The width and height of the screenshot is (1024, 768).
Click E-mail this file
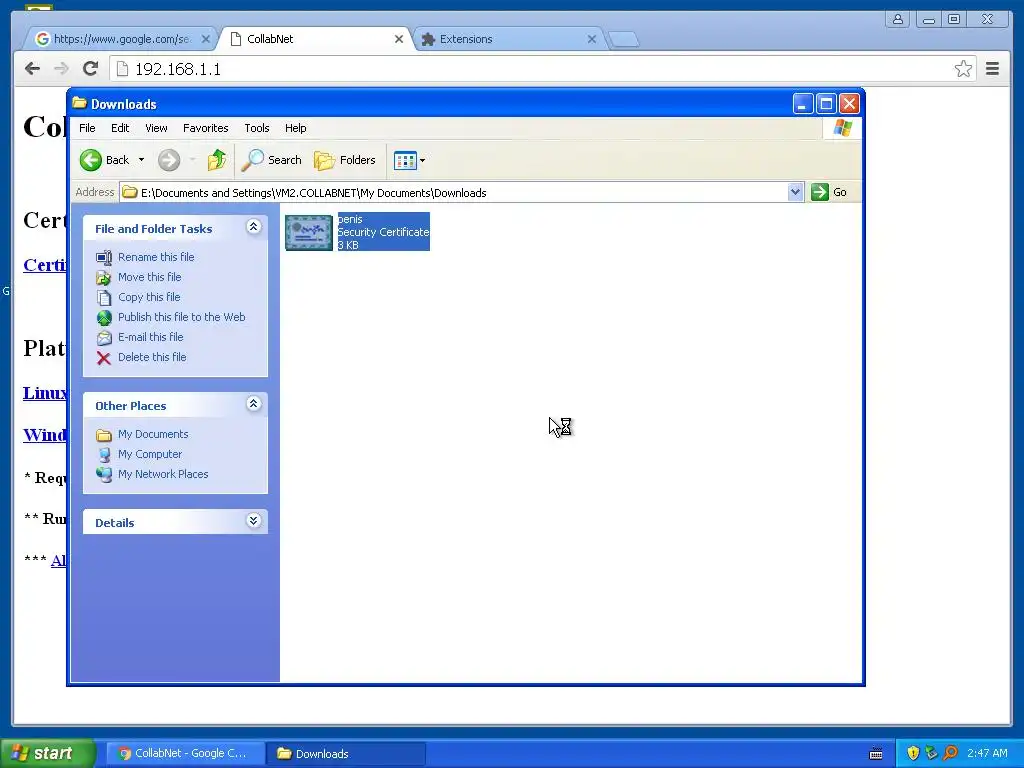click(150, 338)
